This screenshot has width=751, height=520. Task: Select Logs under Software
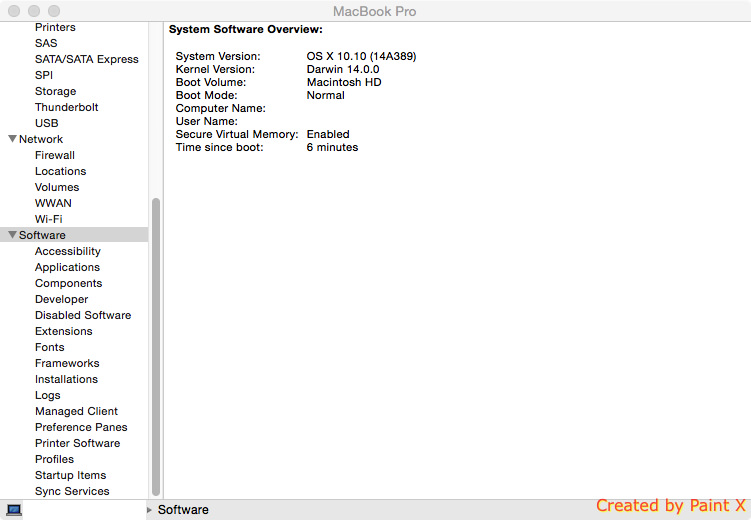47,396
